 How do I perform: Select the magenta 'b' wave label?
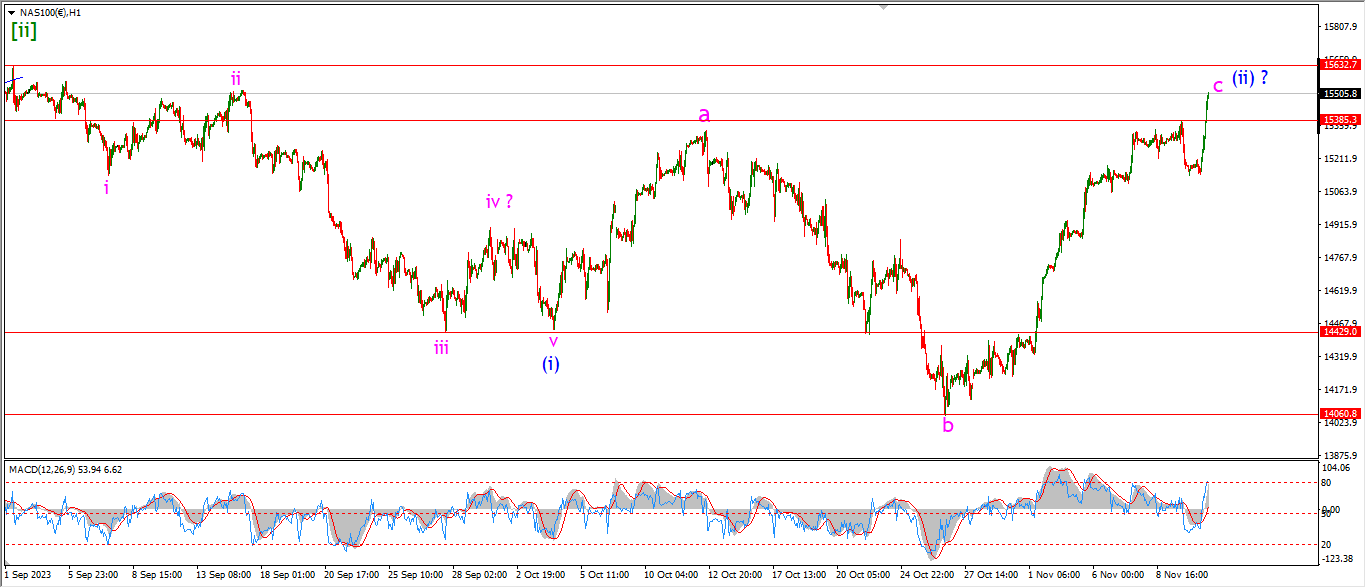pos(948,425)
